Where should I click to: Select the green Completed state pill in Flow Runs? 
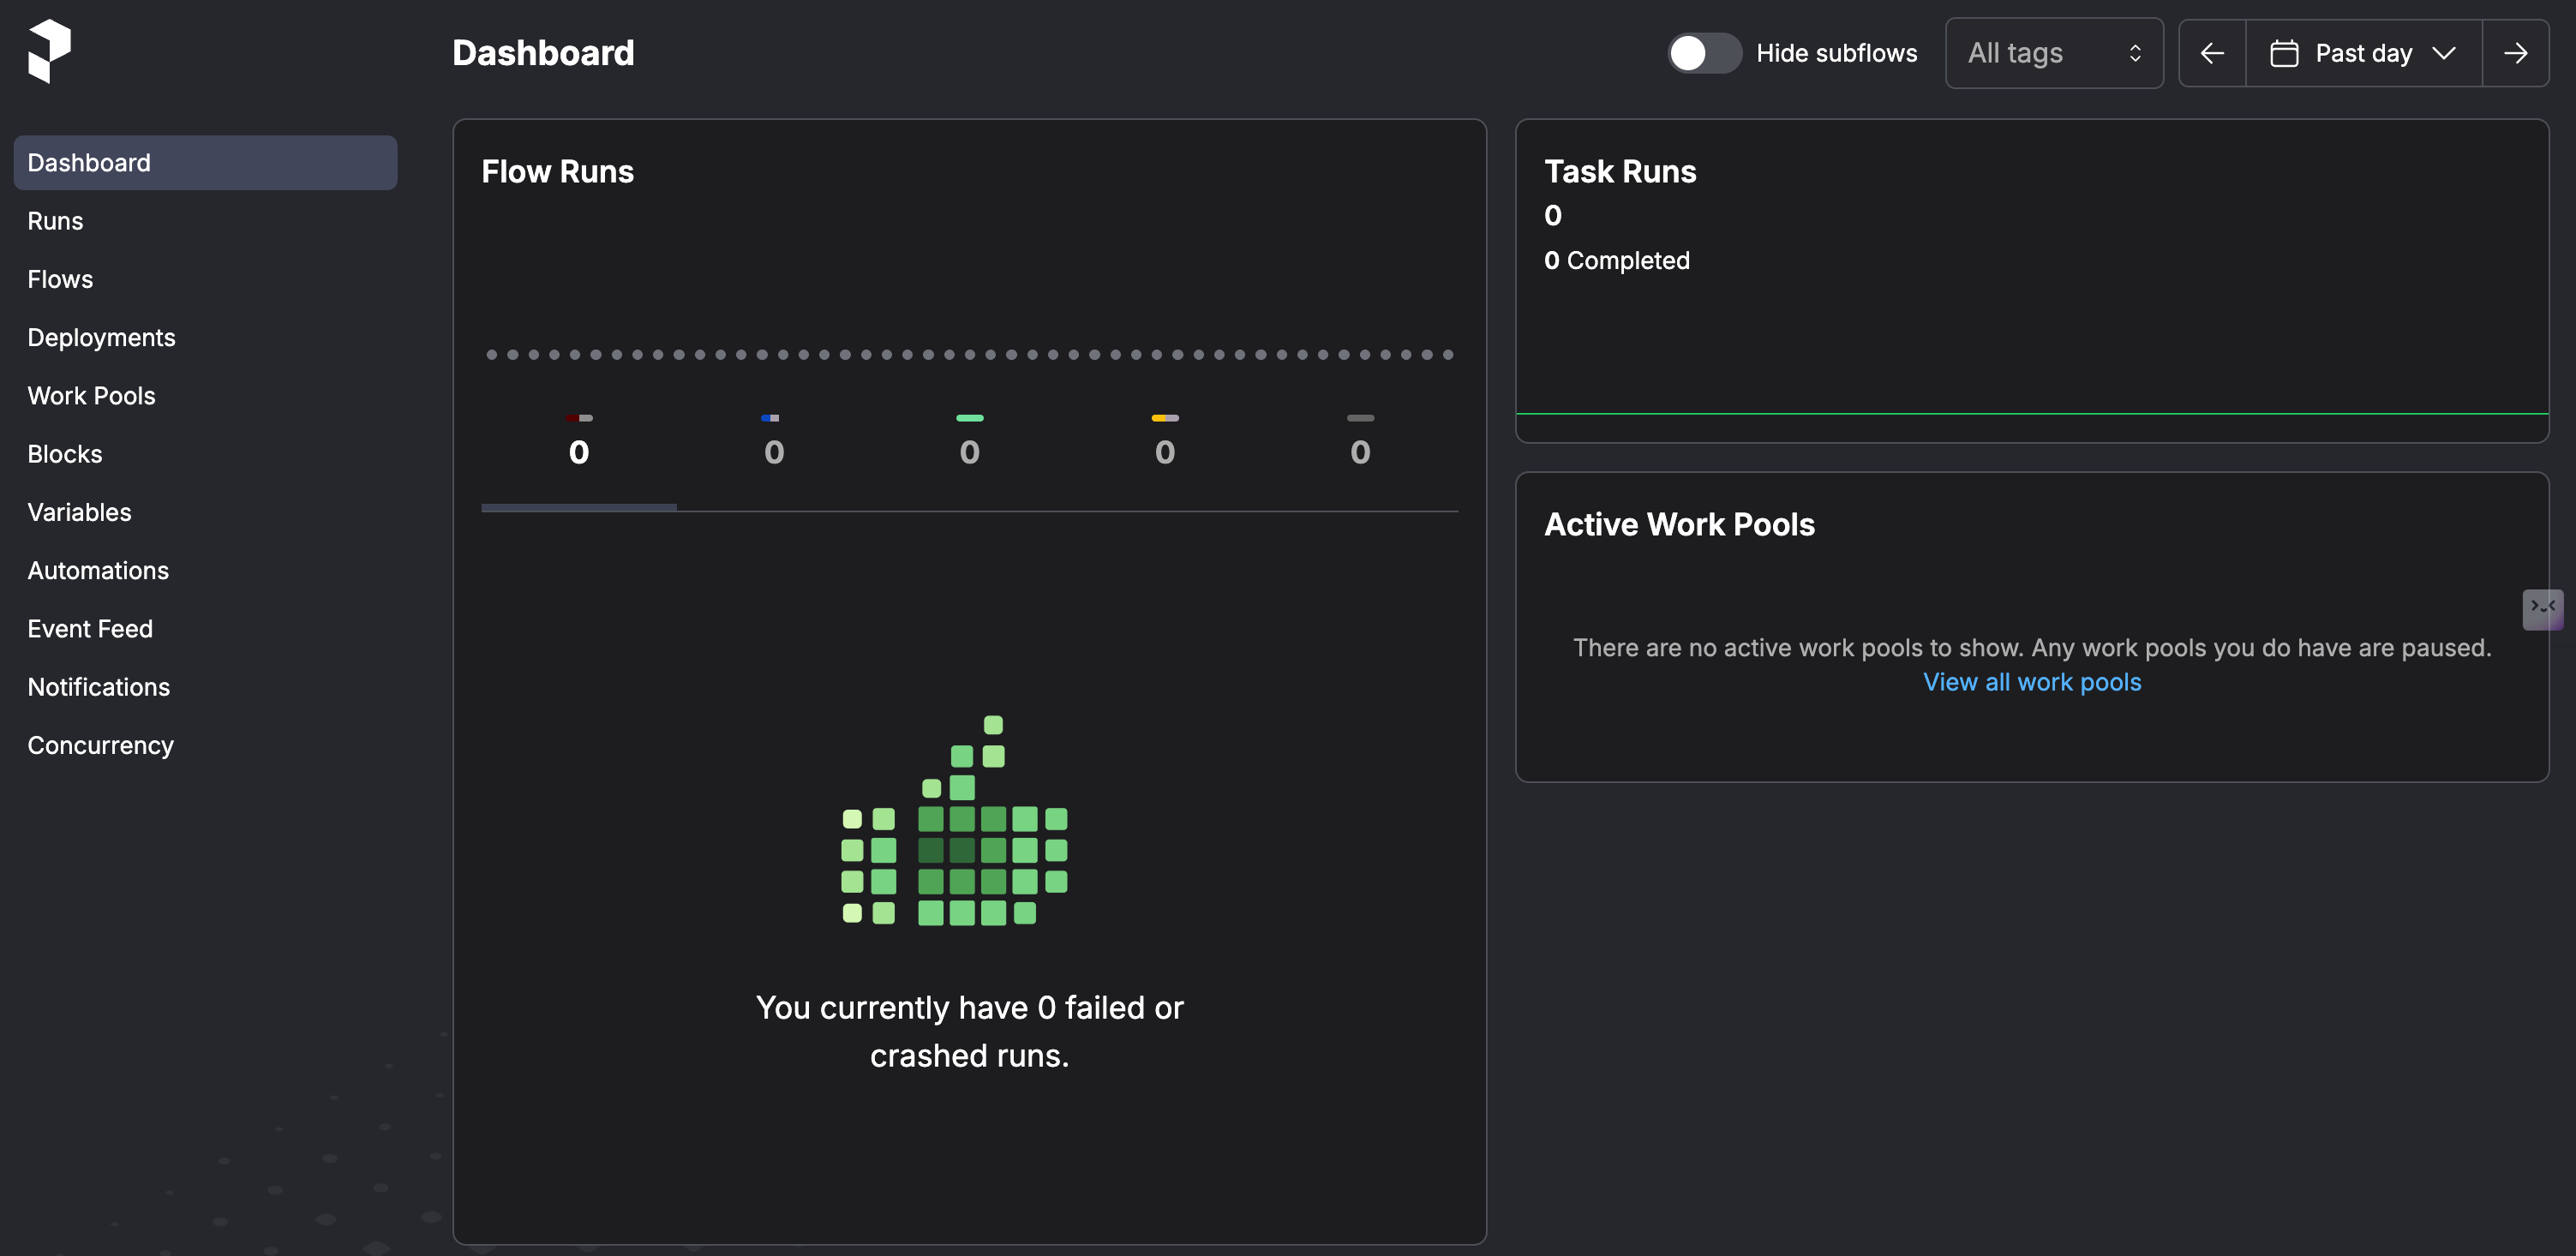(x=969, y=418)
